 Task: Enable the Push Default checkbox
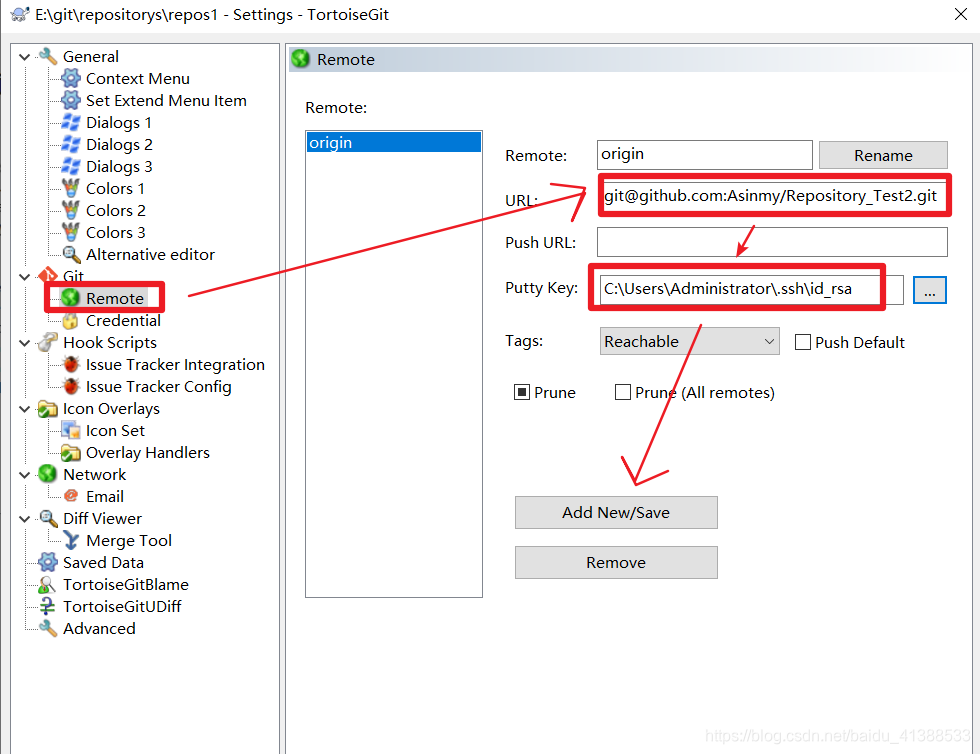tap(802, 342)
